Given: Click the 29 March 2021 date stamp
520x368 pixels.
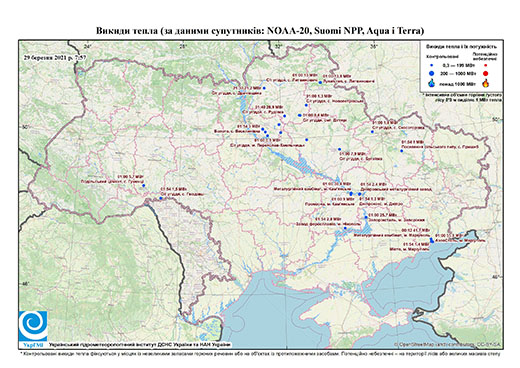Looking at the screenshot, I should pos(55,57).
